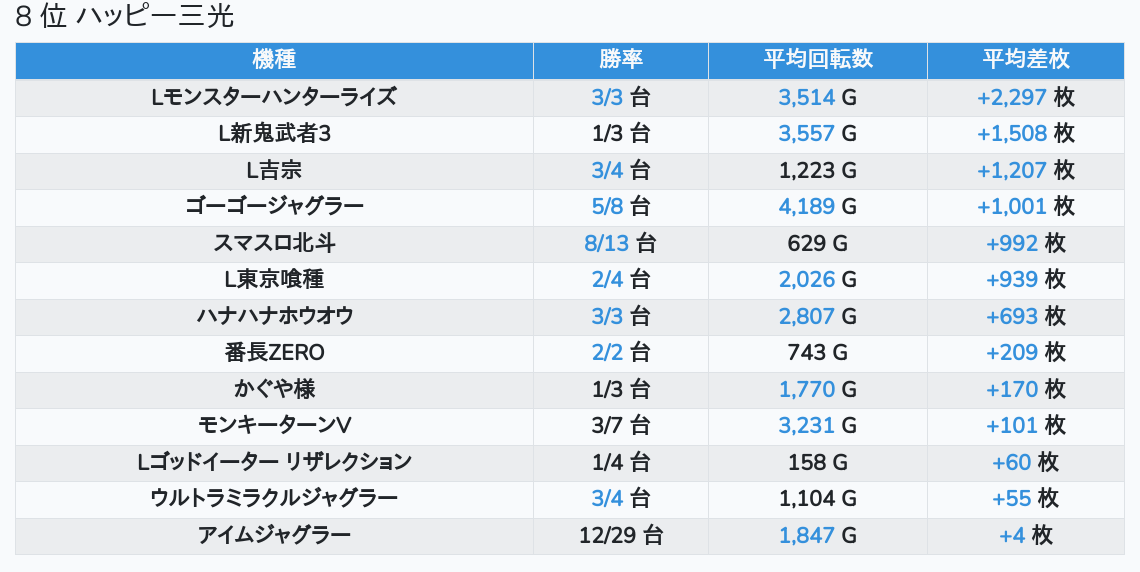The width and height of the screenshot is (1140, 572).
Task: Click the アイムジャグラー machine name
Action: click(274, 536)
